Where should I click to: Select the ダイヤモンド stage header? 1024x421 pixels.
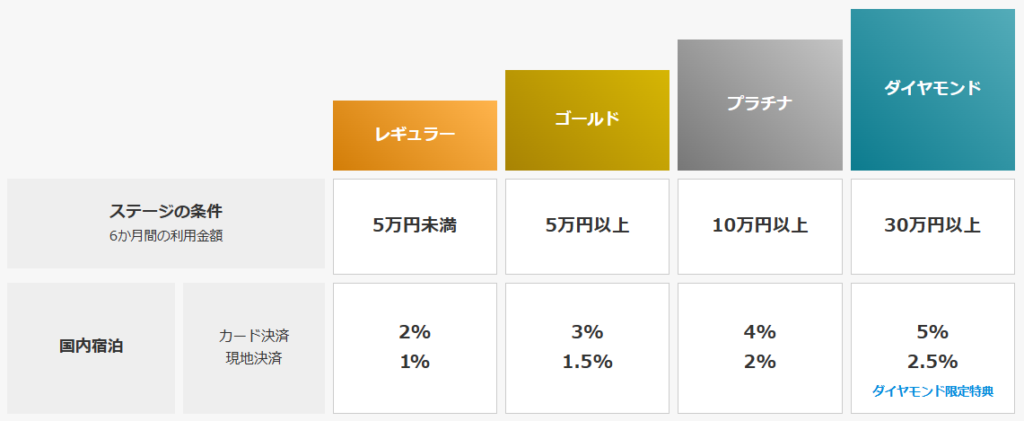(x=932, y=89)
